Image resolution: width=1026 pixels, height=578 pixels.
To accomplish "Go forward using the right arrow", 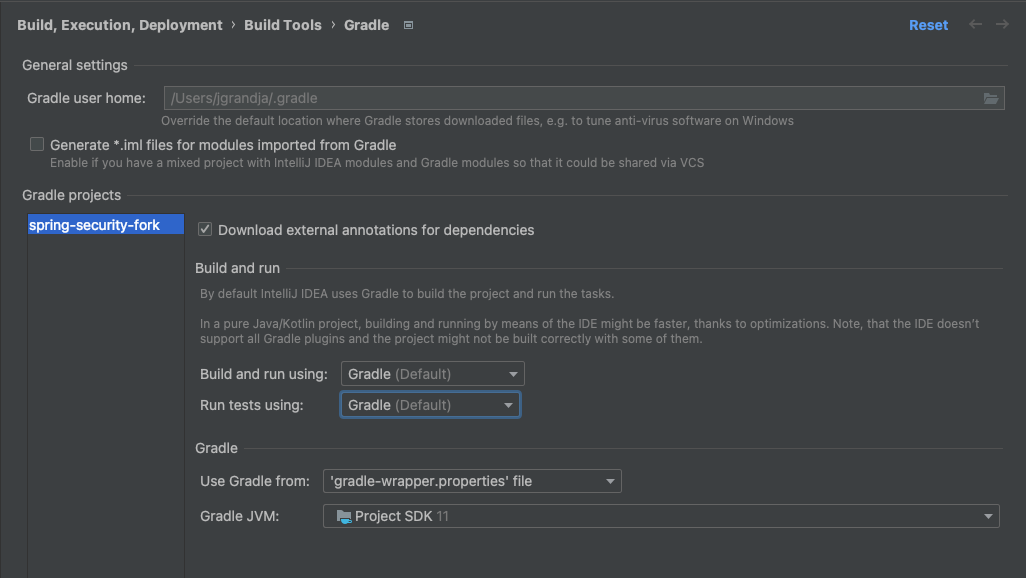I will (1002, 25).
